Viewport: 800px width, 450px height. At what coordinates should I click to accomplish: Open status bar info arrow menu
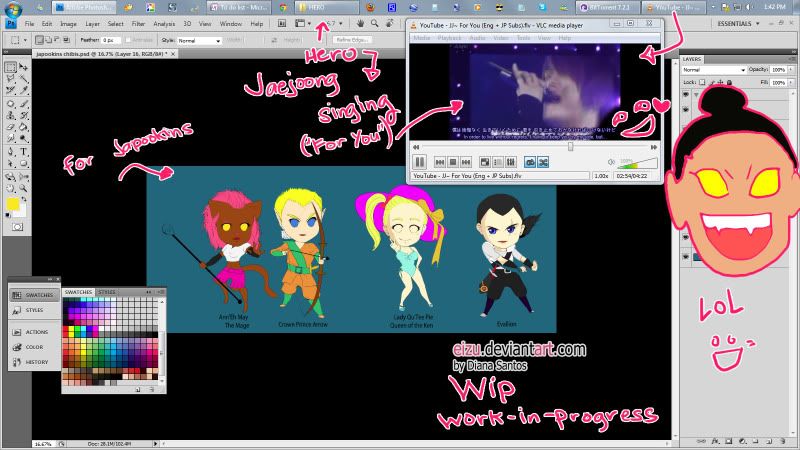(x=156, y=444)
